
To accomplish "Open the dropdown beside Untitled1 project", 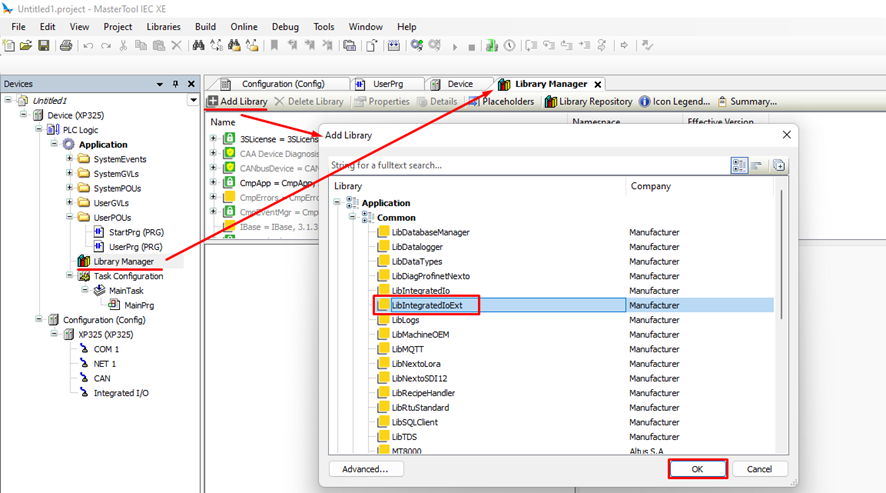I will tap(193, 100).
